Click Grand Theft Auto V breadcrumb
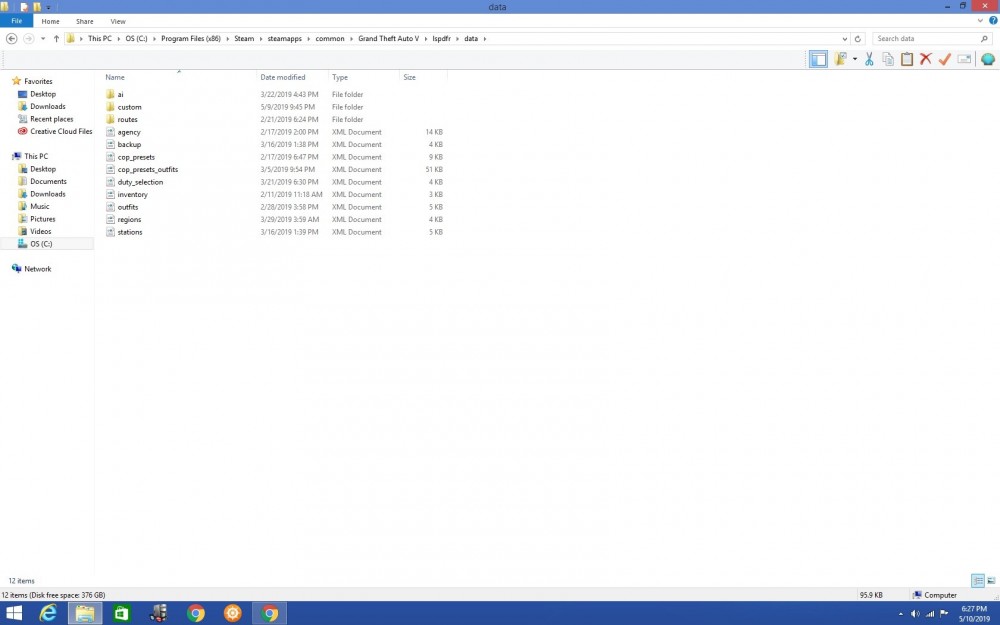This screenshot has height=625, width=1000. (x=388, y=38)
